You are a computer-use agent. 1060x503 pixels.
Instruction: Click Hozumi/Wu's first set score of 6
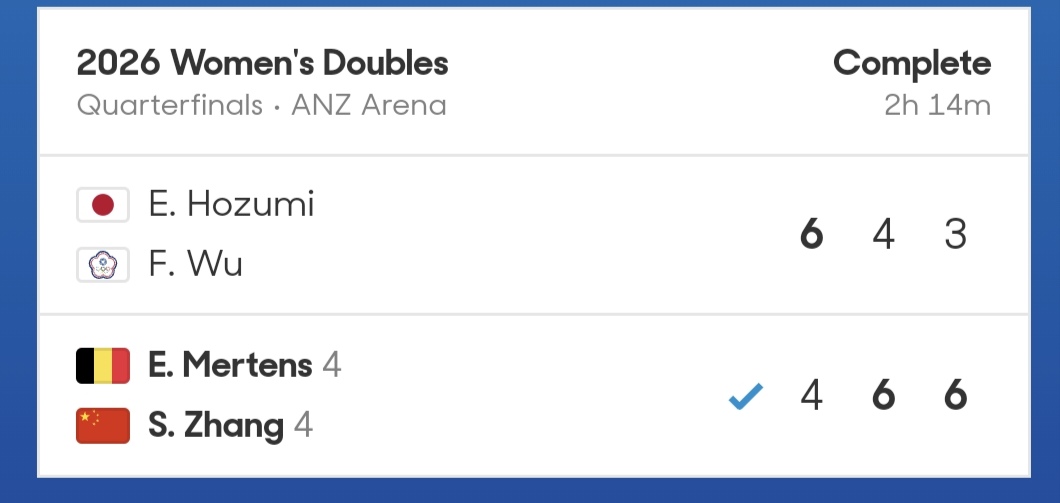coord(811,235)
